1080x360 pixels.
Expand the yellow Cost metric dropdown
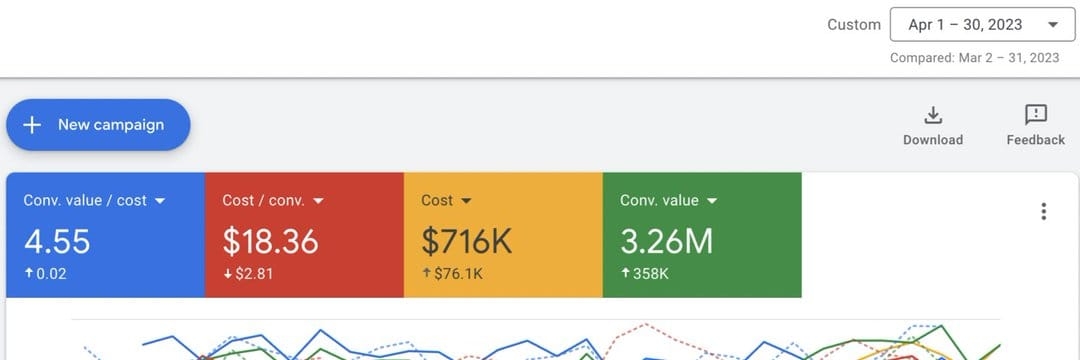click(466, 201)
